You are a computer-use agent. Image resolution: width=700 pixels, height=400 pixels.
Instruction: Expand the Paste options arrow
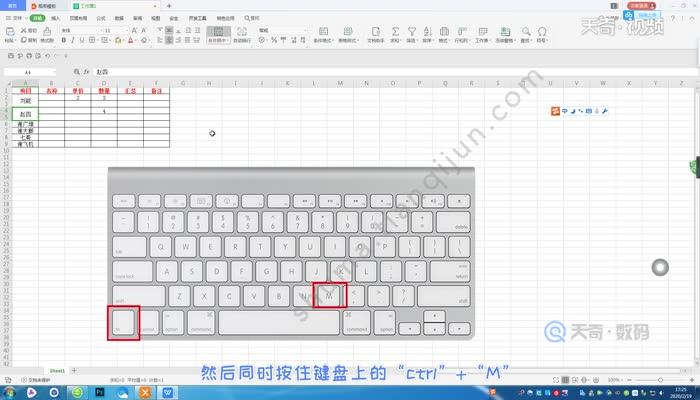(15, 41)
